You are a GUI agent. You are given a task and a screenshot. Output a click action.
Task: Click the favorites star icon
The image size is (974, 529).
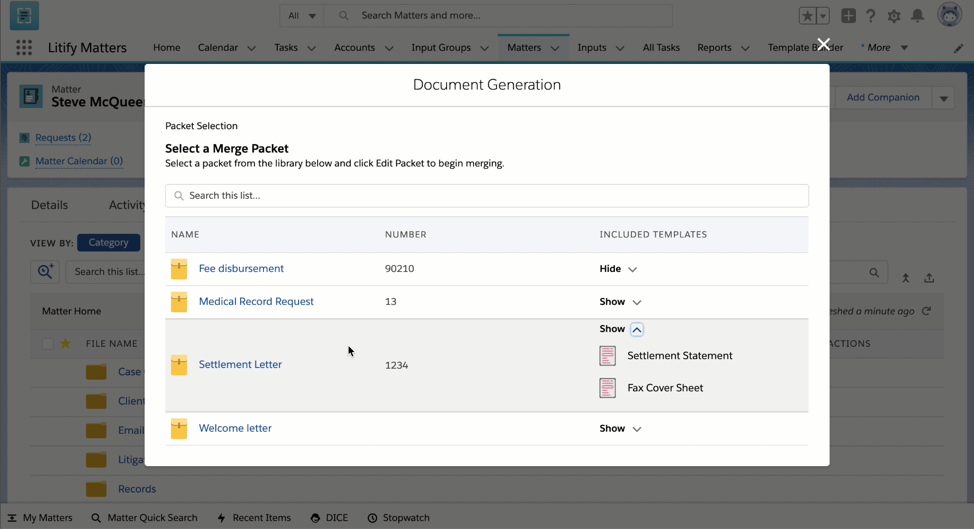coord(807,16)
